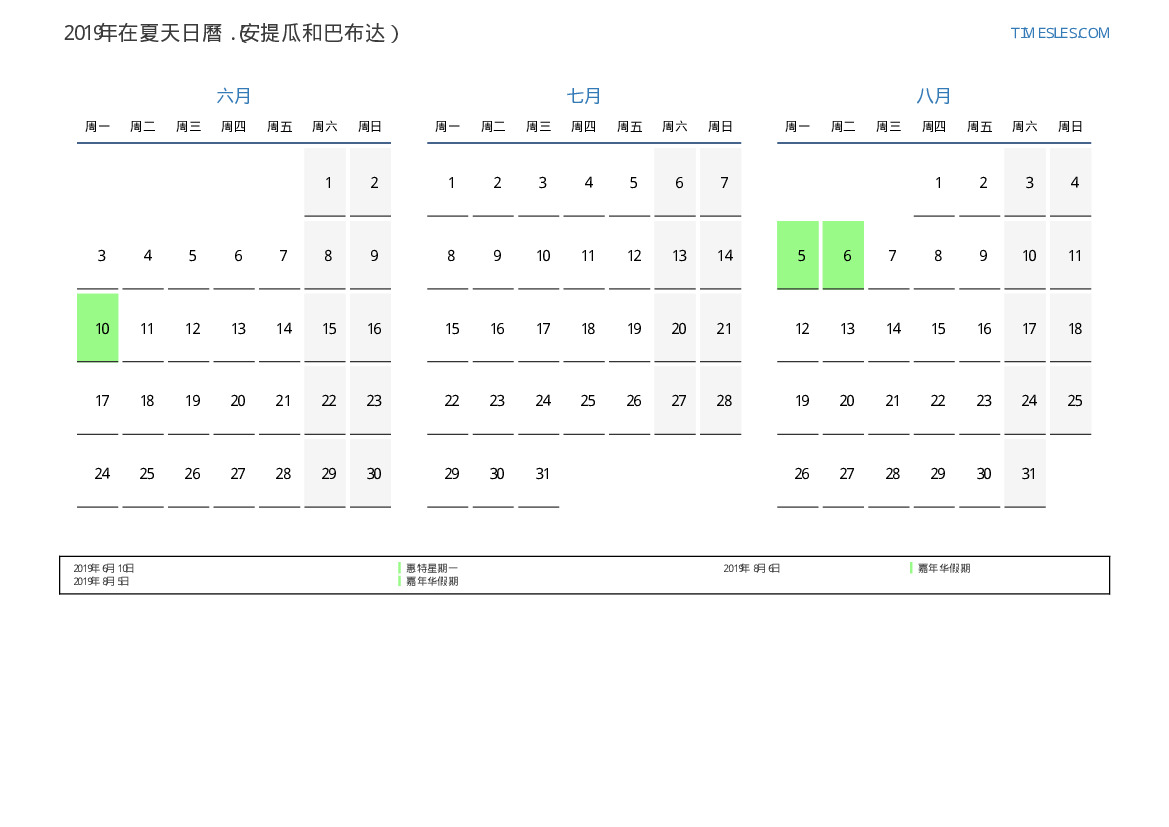Select legend date 2019年8月6日
The width and height of the screenshot is (1169, 827).
point(751,568)
